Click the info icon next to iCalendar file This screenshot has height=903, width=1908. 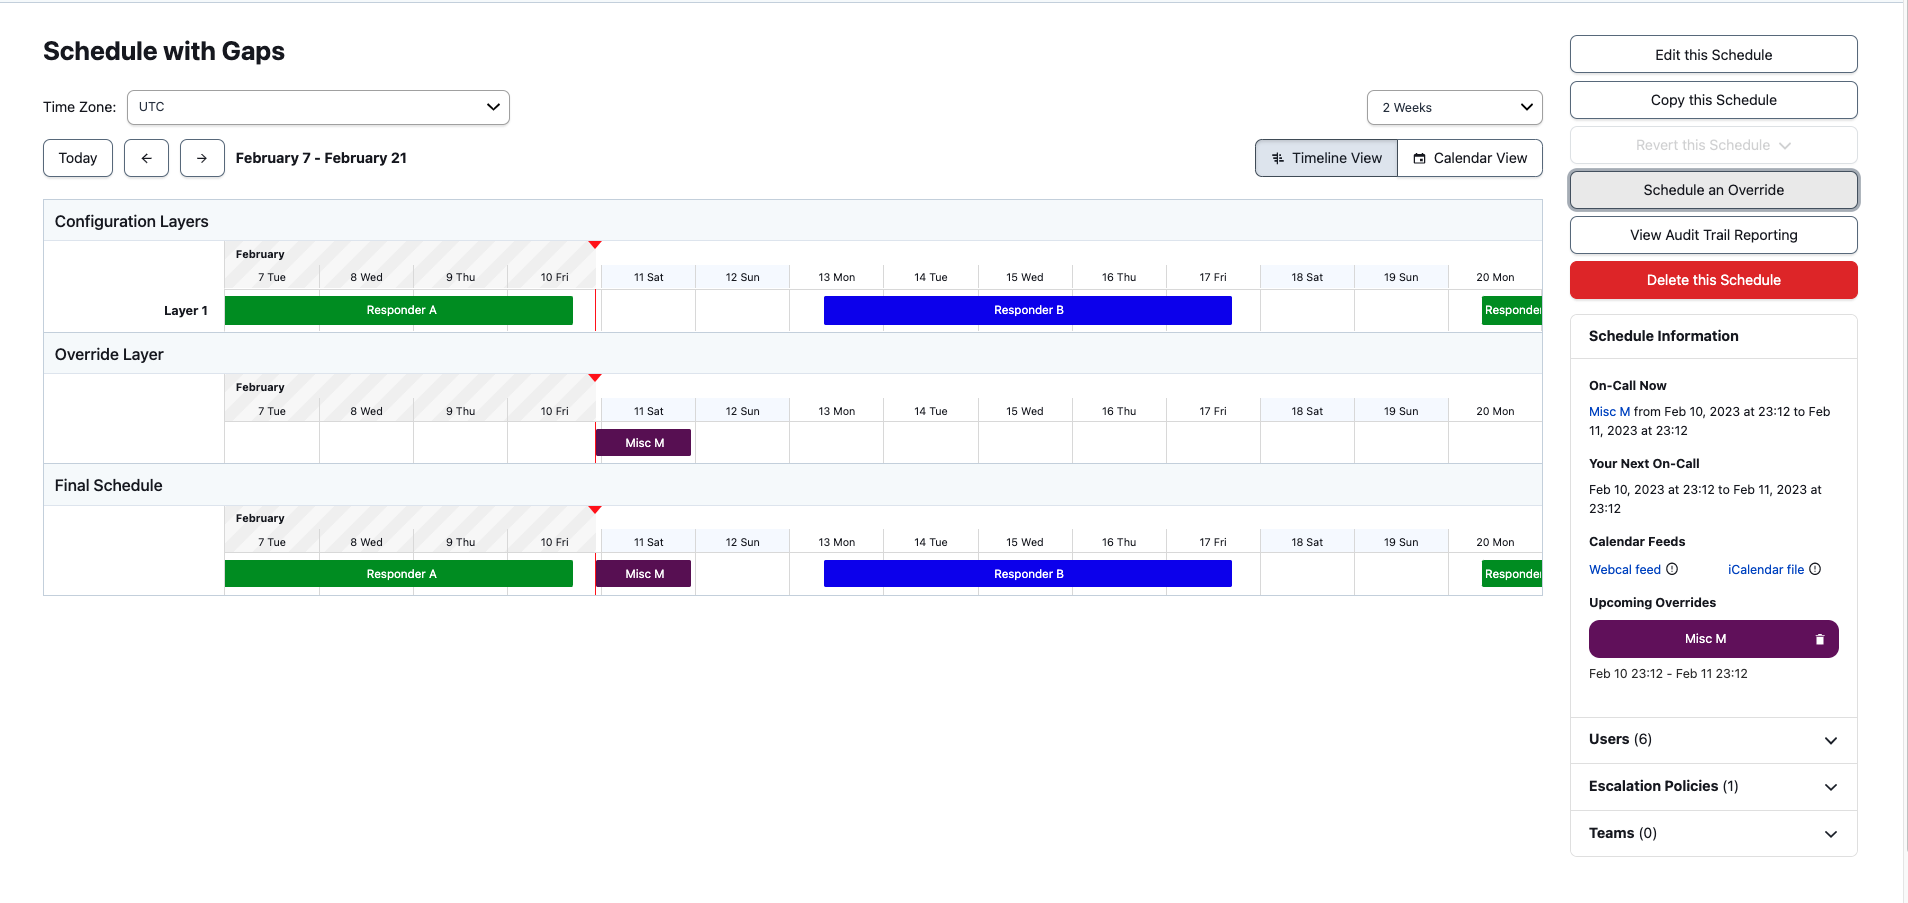coord(1816,569)
